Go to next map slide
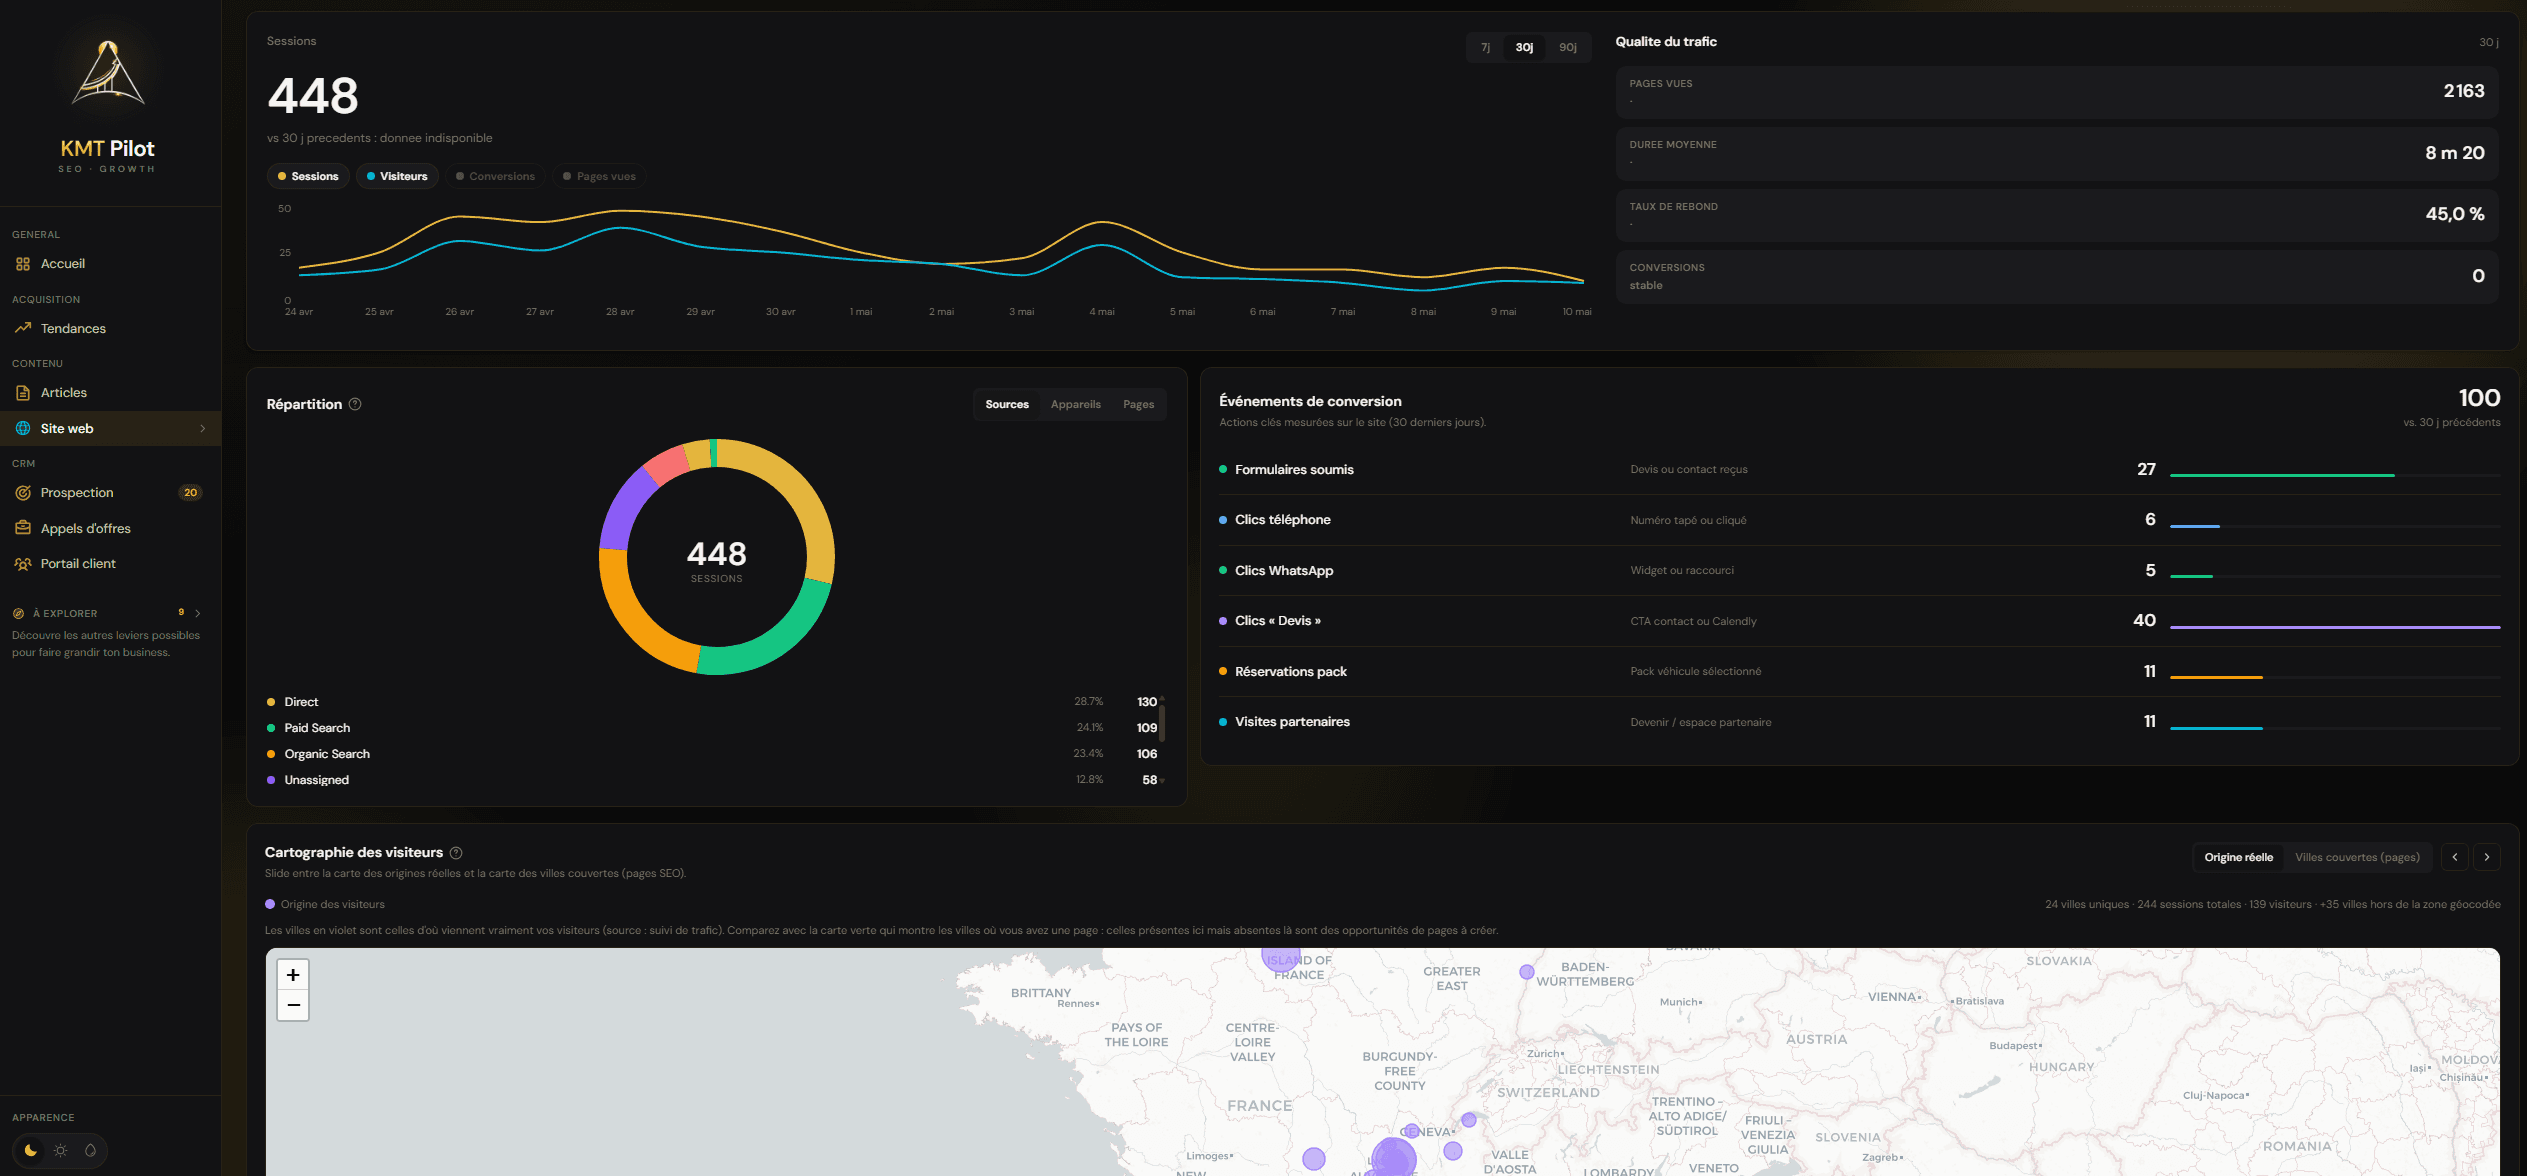2527x1176 pixels. 2487,857
